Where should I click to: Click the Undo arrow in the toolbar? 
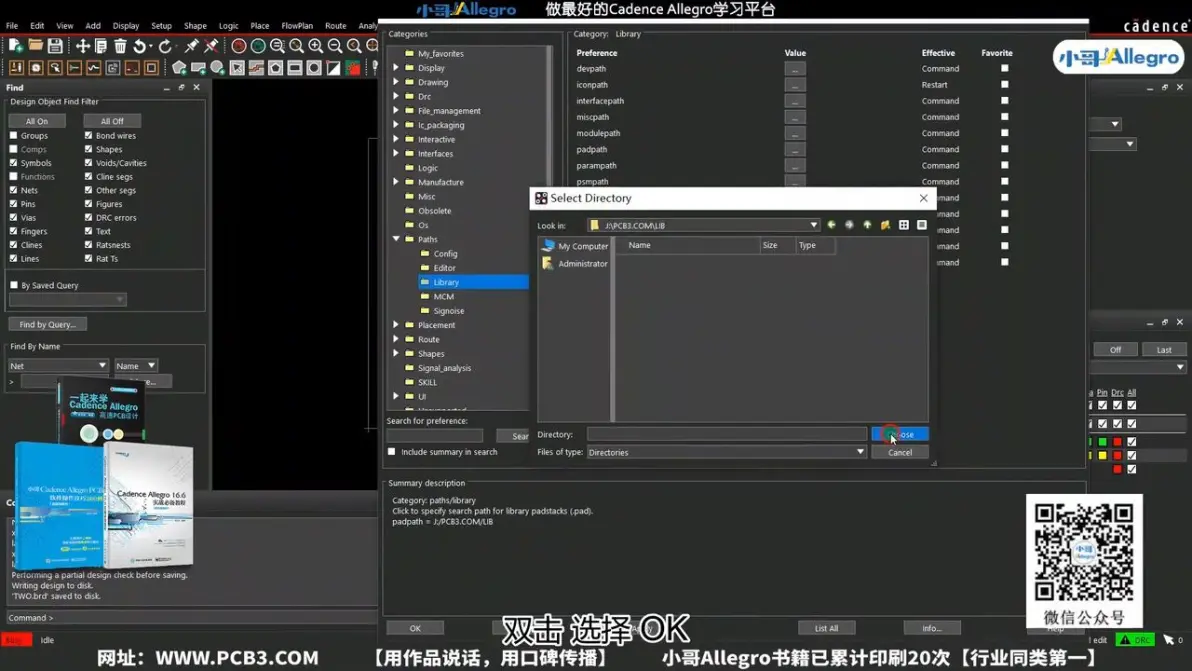click(x=140, y=46)
